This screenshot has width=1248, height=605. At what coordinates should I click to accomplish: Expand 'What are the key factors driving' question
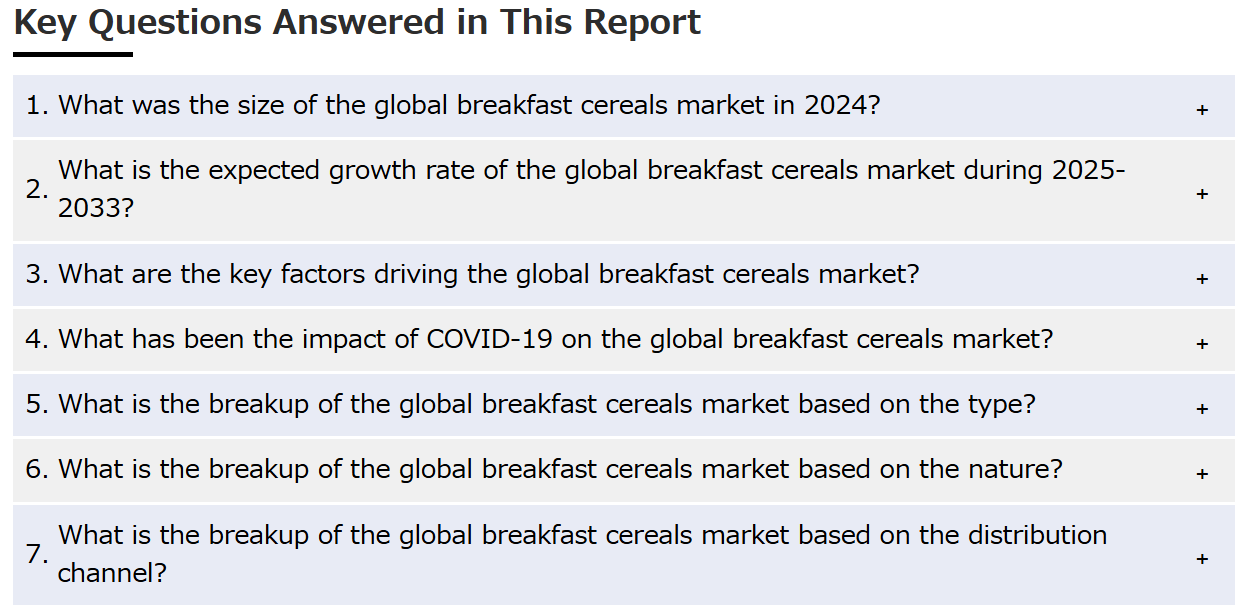(624, 275)
